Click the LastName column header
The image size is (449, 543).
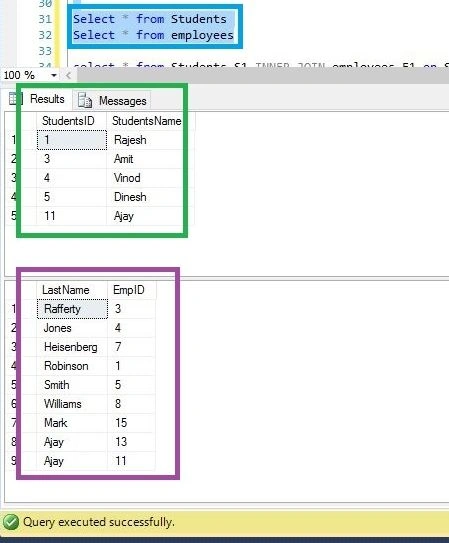(72, 290)
